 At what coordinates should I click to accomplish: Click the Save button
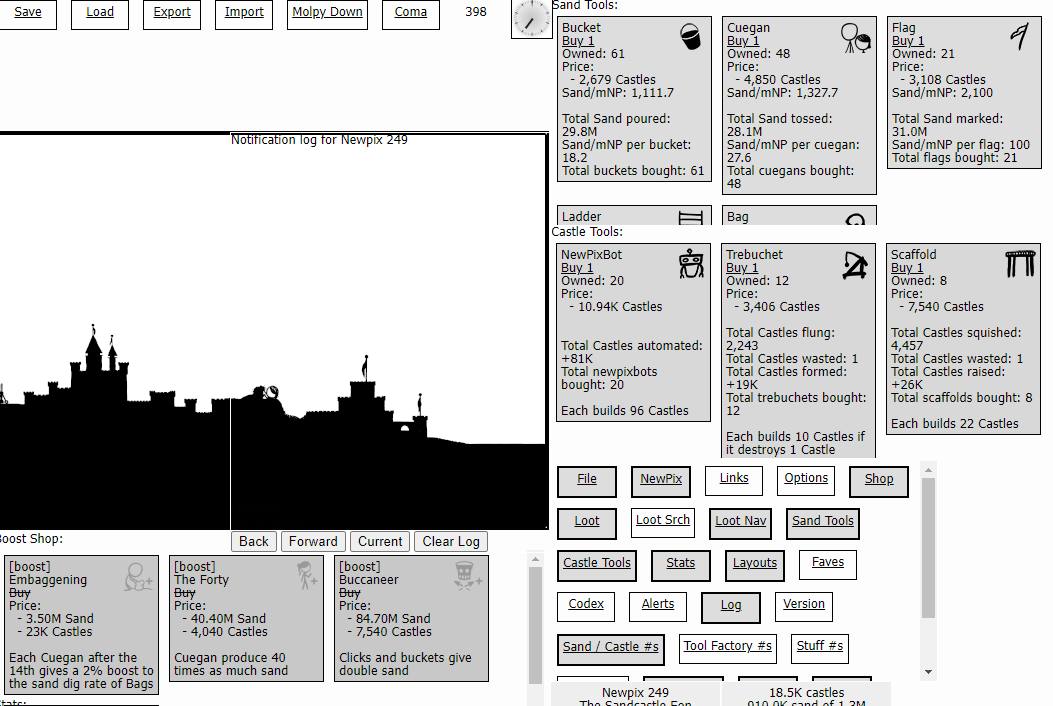28,13
